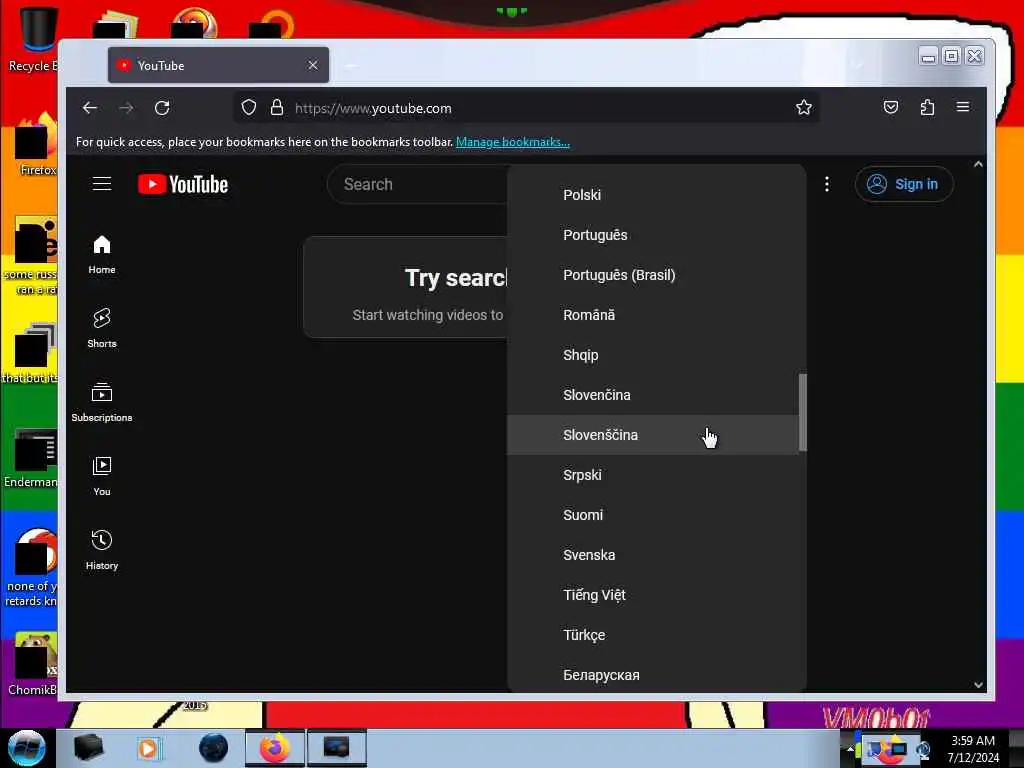This screenshot has width=1024, height=768.
Task: Choose Română language
Action: [653, 315]
